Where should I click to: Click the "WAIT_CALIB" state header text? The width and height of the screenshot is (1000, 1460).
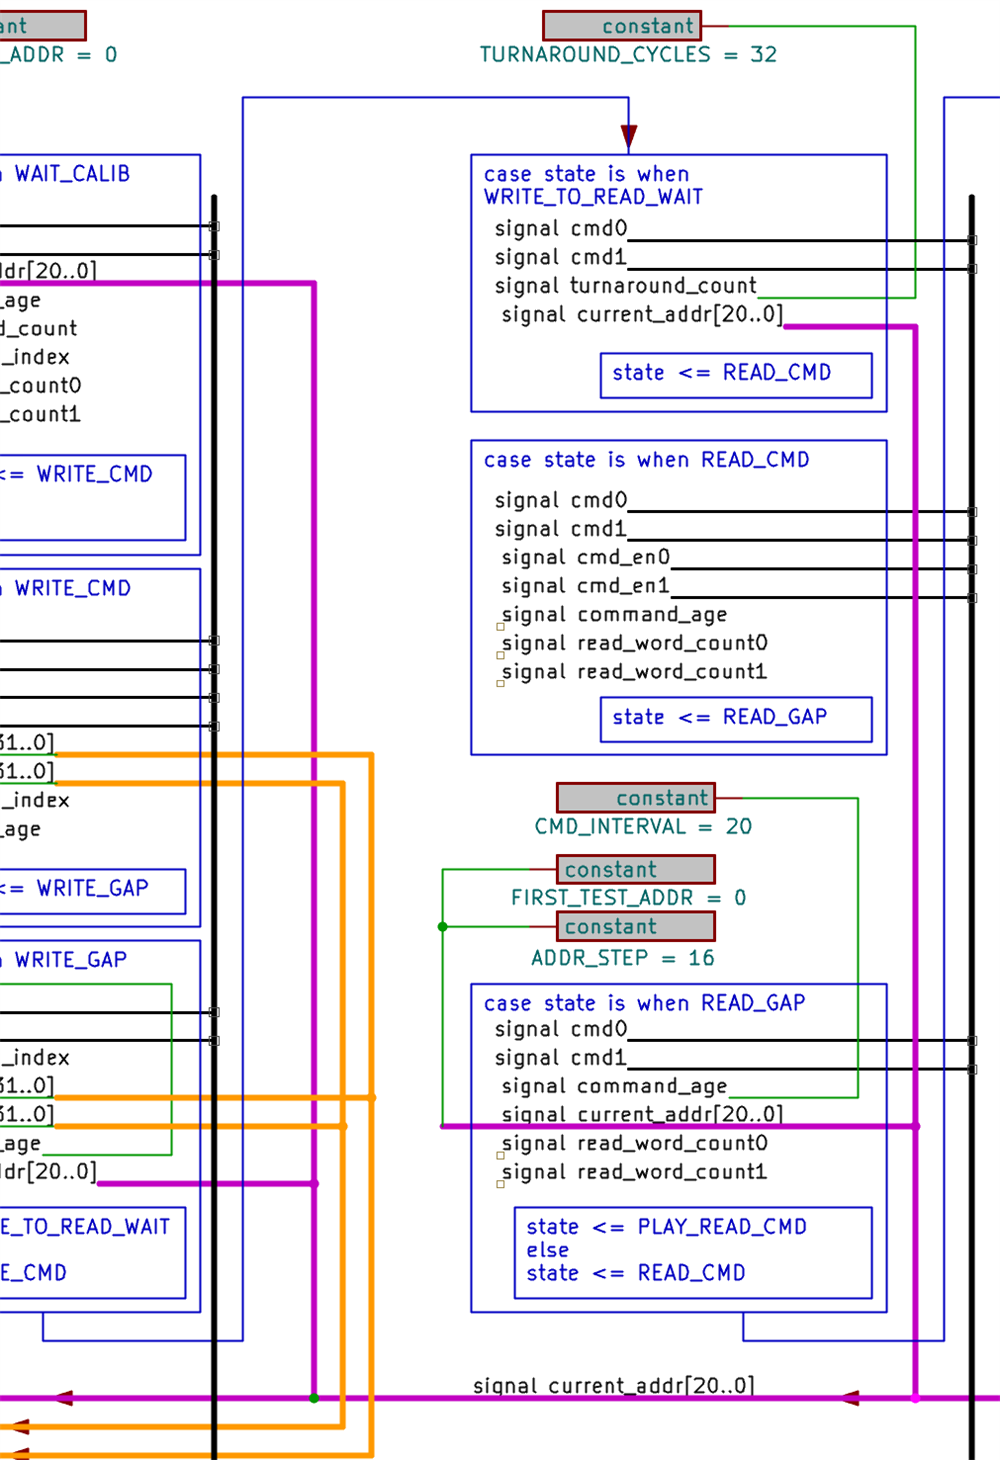pos(72,174)
